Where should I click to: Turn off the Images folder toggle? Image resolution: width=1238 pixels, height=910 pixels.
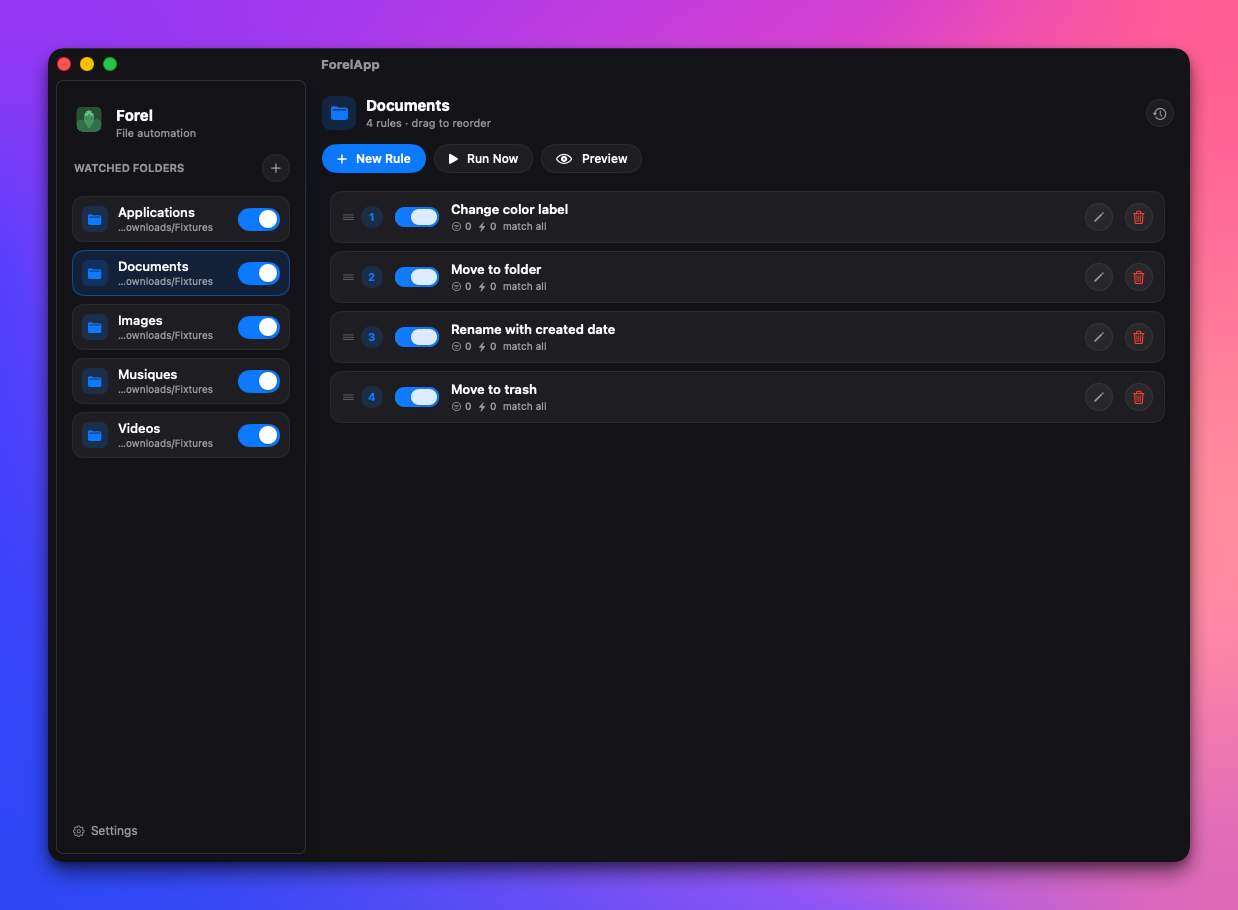click(259, 327)
